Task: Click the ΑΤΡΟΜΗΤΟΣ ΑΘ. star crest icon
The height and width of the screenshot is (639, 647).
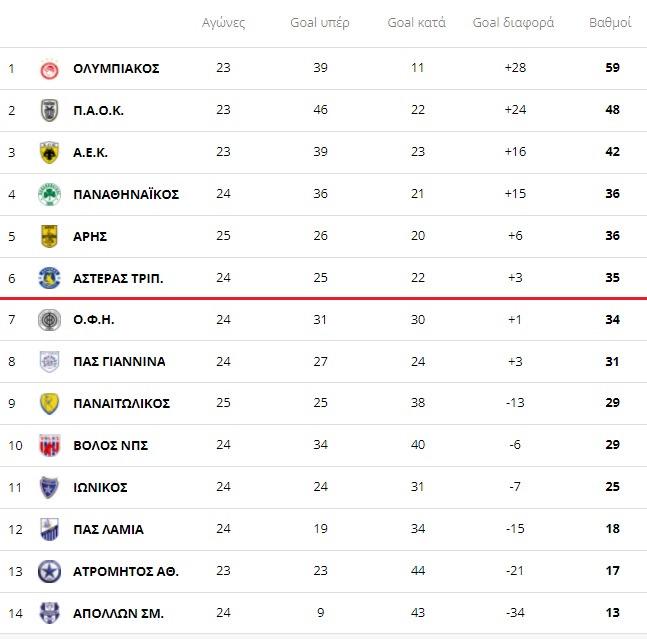Action: point(48,571)
